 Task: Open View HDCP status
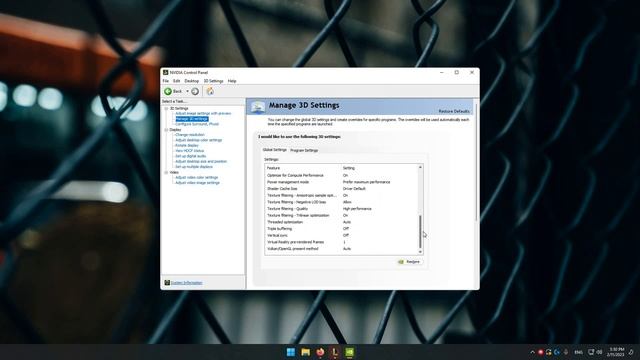point(189,151)
